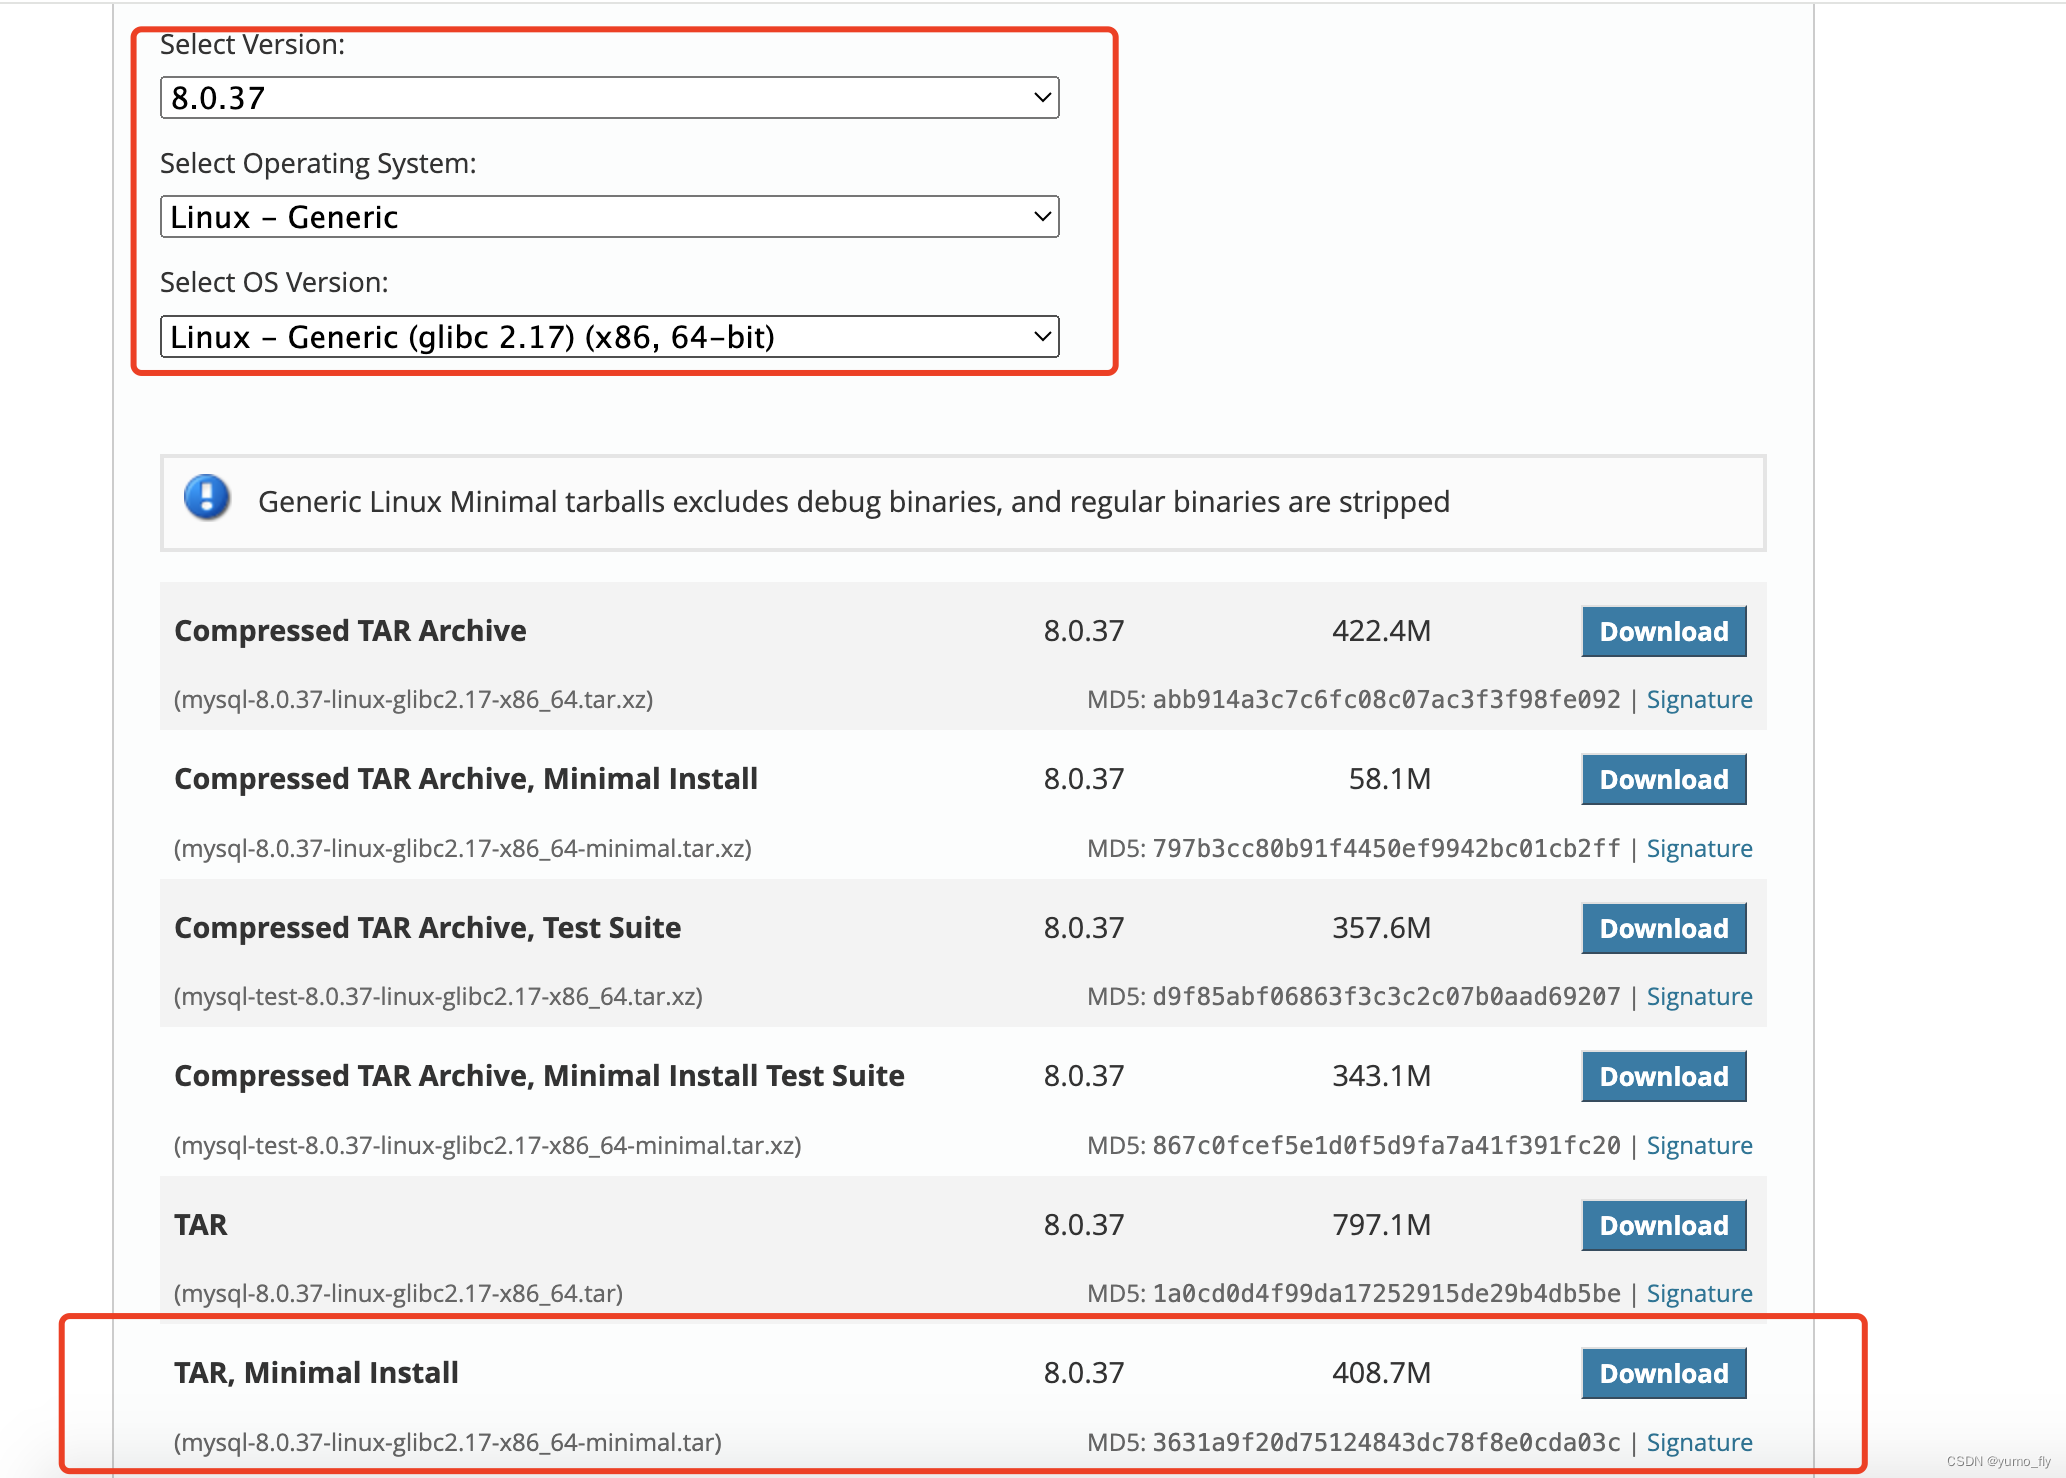Open the Select Operating System dropdown
This screenshot has width=2066, height=1478.
click(x=609, y=217)
